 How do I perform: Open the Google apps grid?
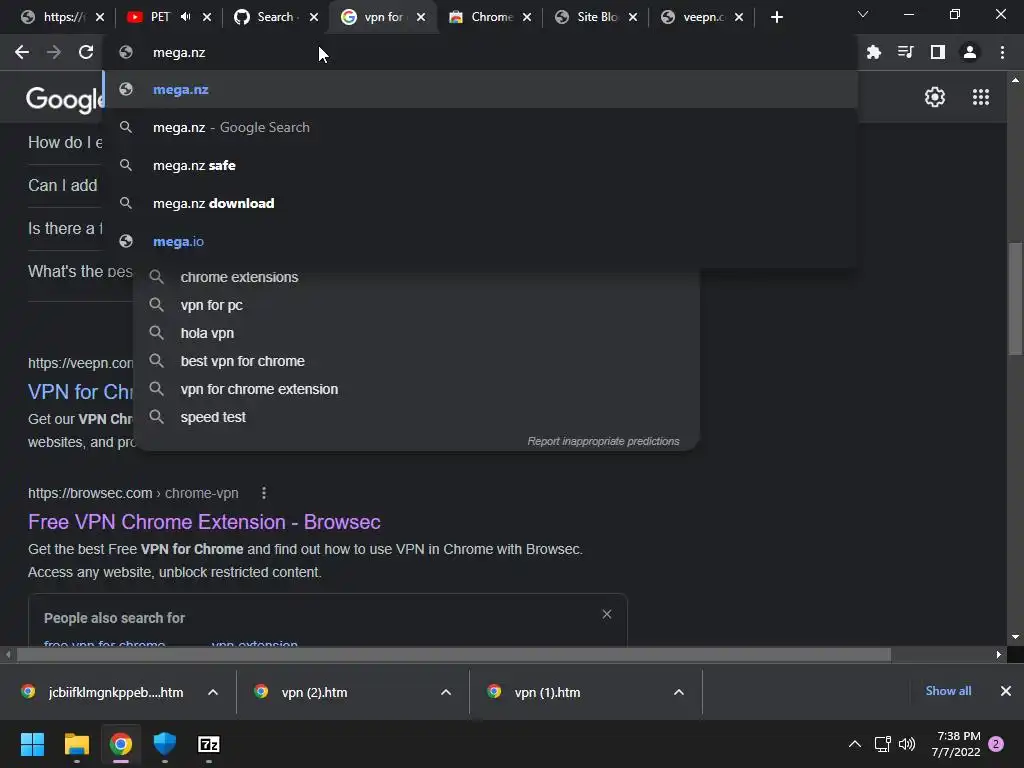click(980, 97)
